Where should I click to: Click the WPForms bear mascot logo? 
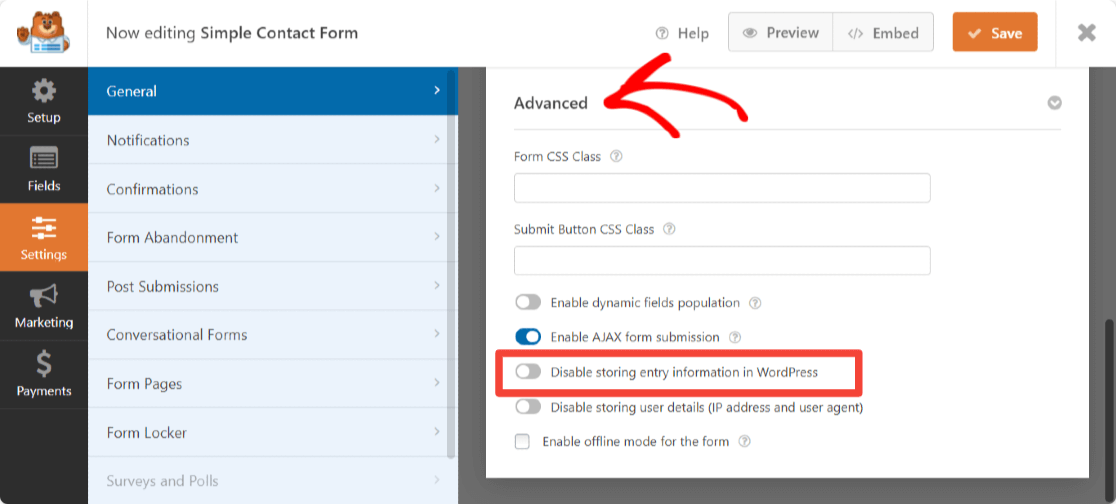coord(43,33)
